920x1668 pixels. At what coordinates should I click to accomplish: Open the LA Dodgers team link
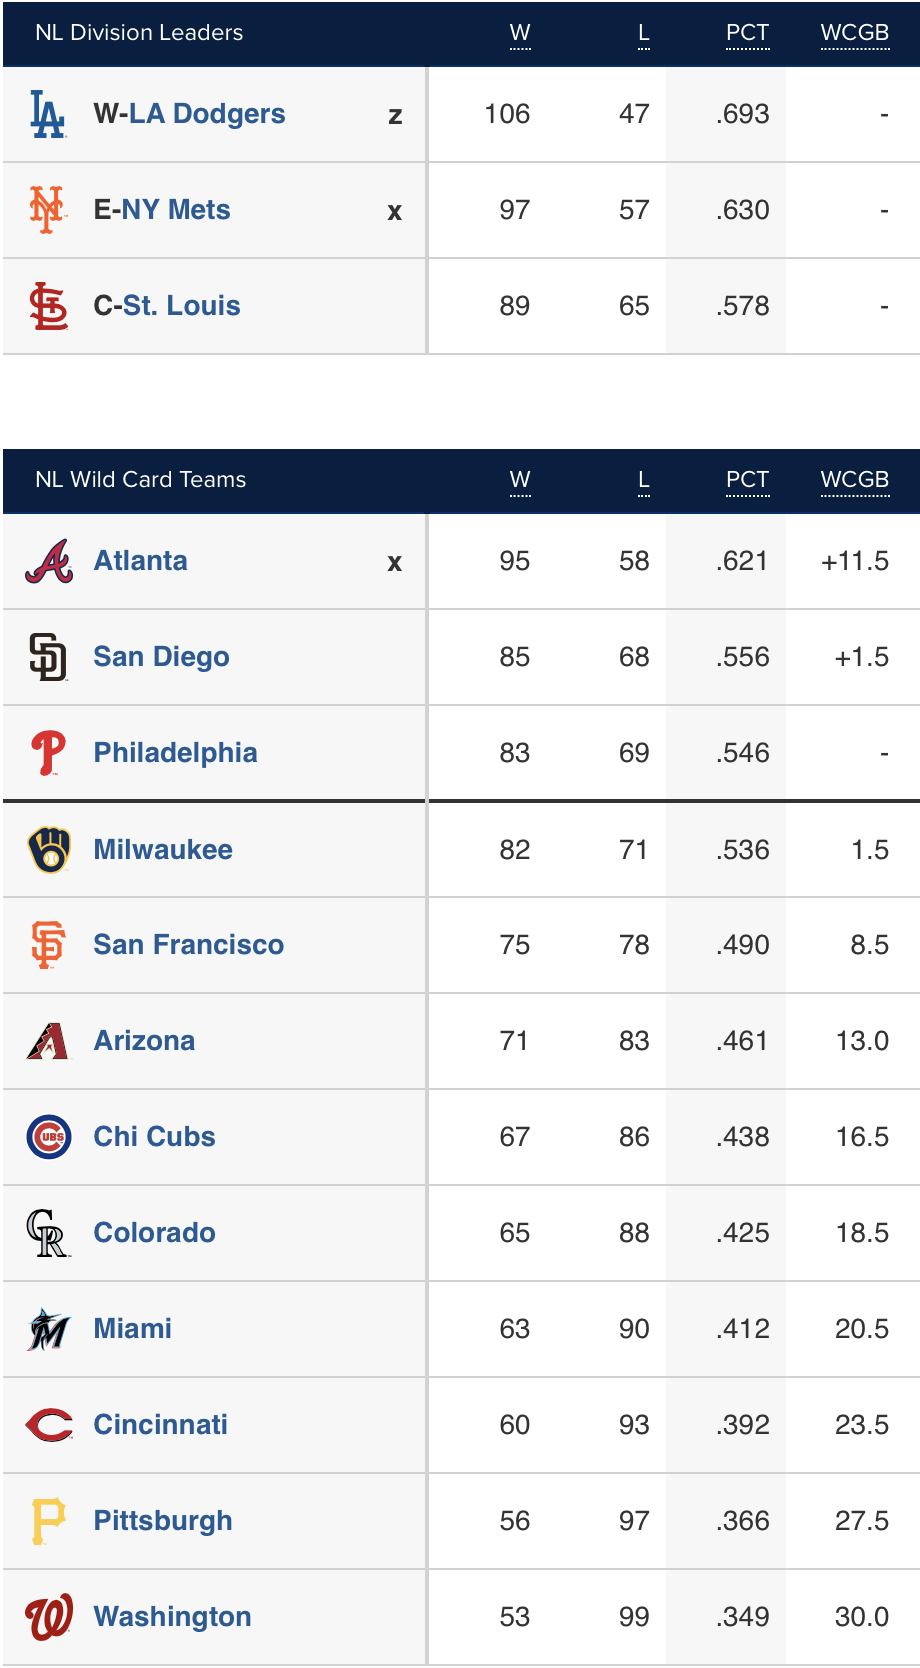point(207,114)
